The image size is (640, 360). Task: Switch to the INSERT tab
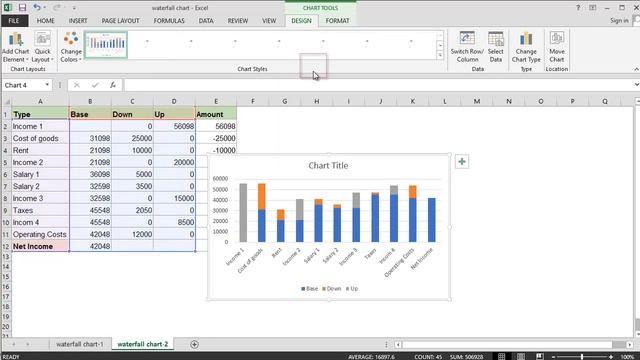78,21
